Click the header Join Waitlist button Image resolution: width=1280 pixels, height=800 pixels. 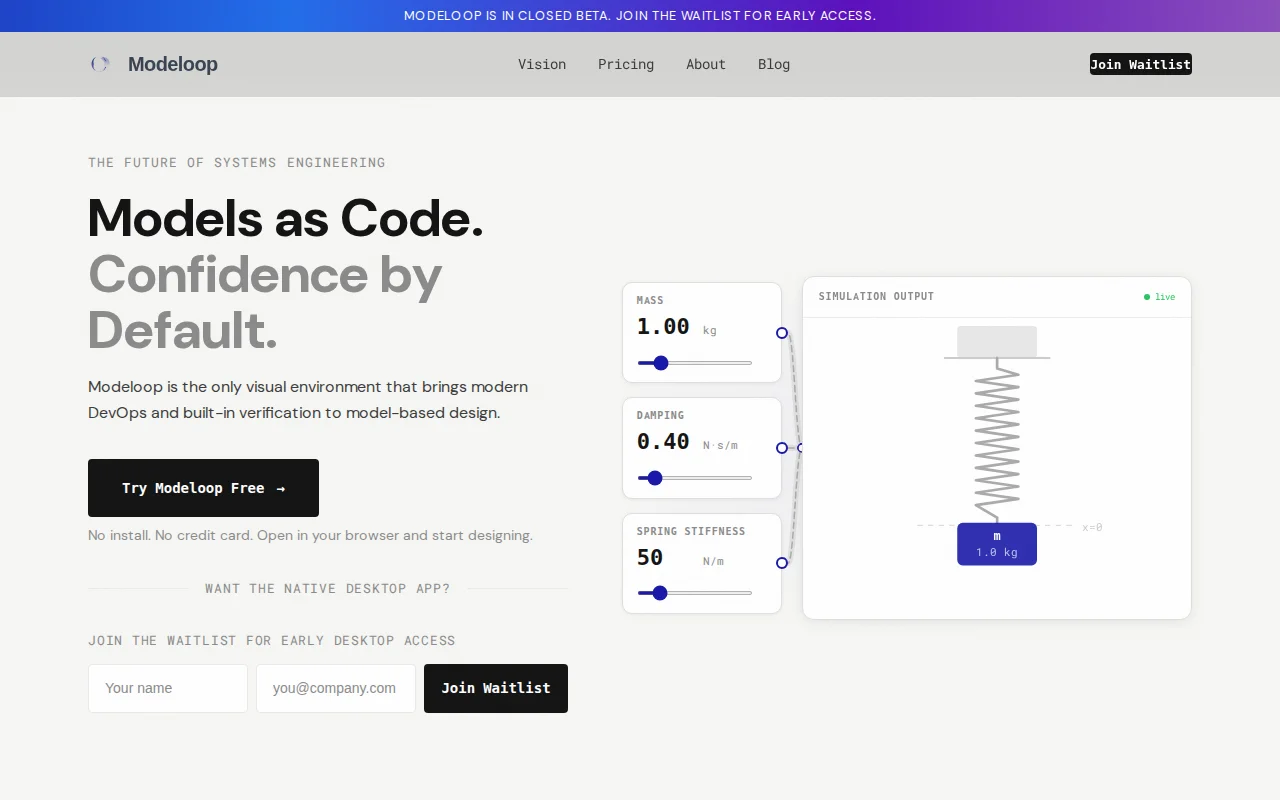tap(1141, 64)
